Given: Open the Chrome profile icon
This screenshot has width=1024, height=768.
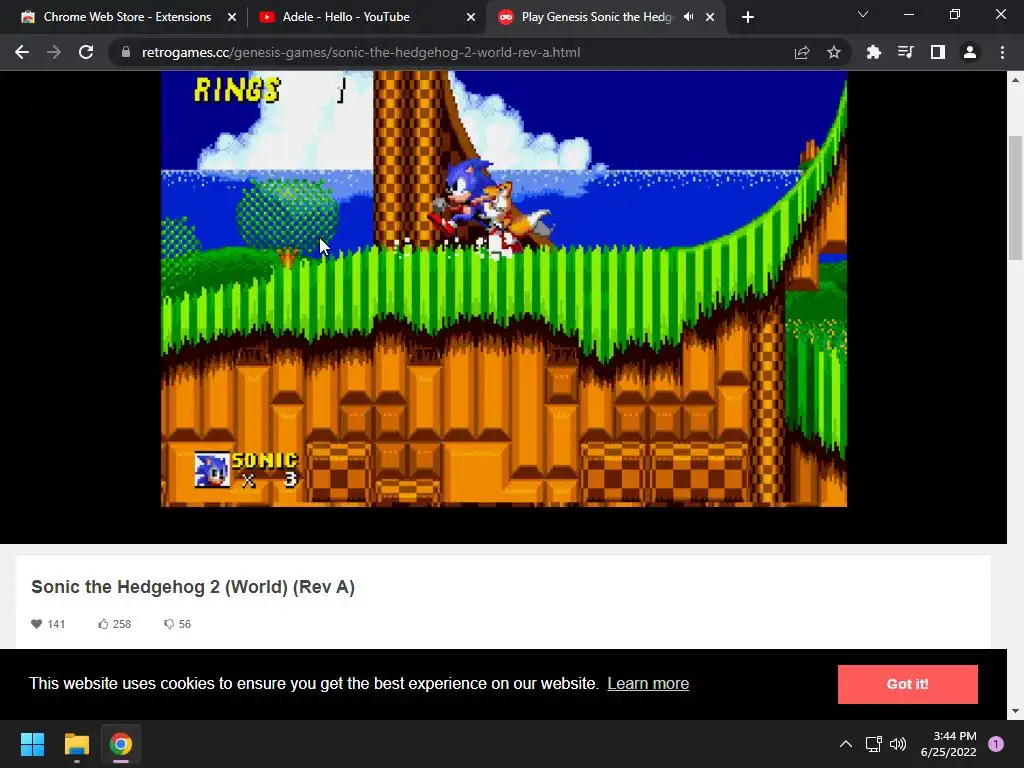Looking at the screenshot, I should (x=969, y=52).
